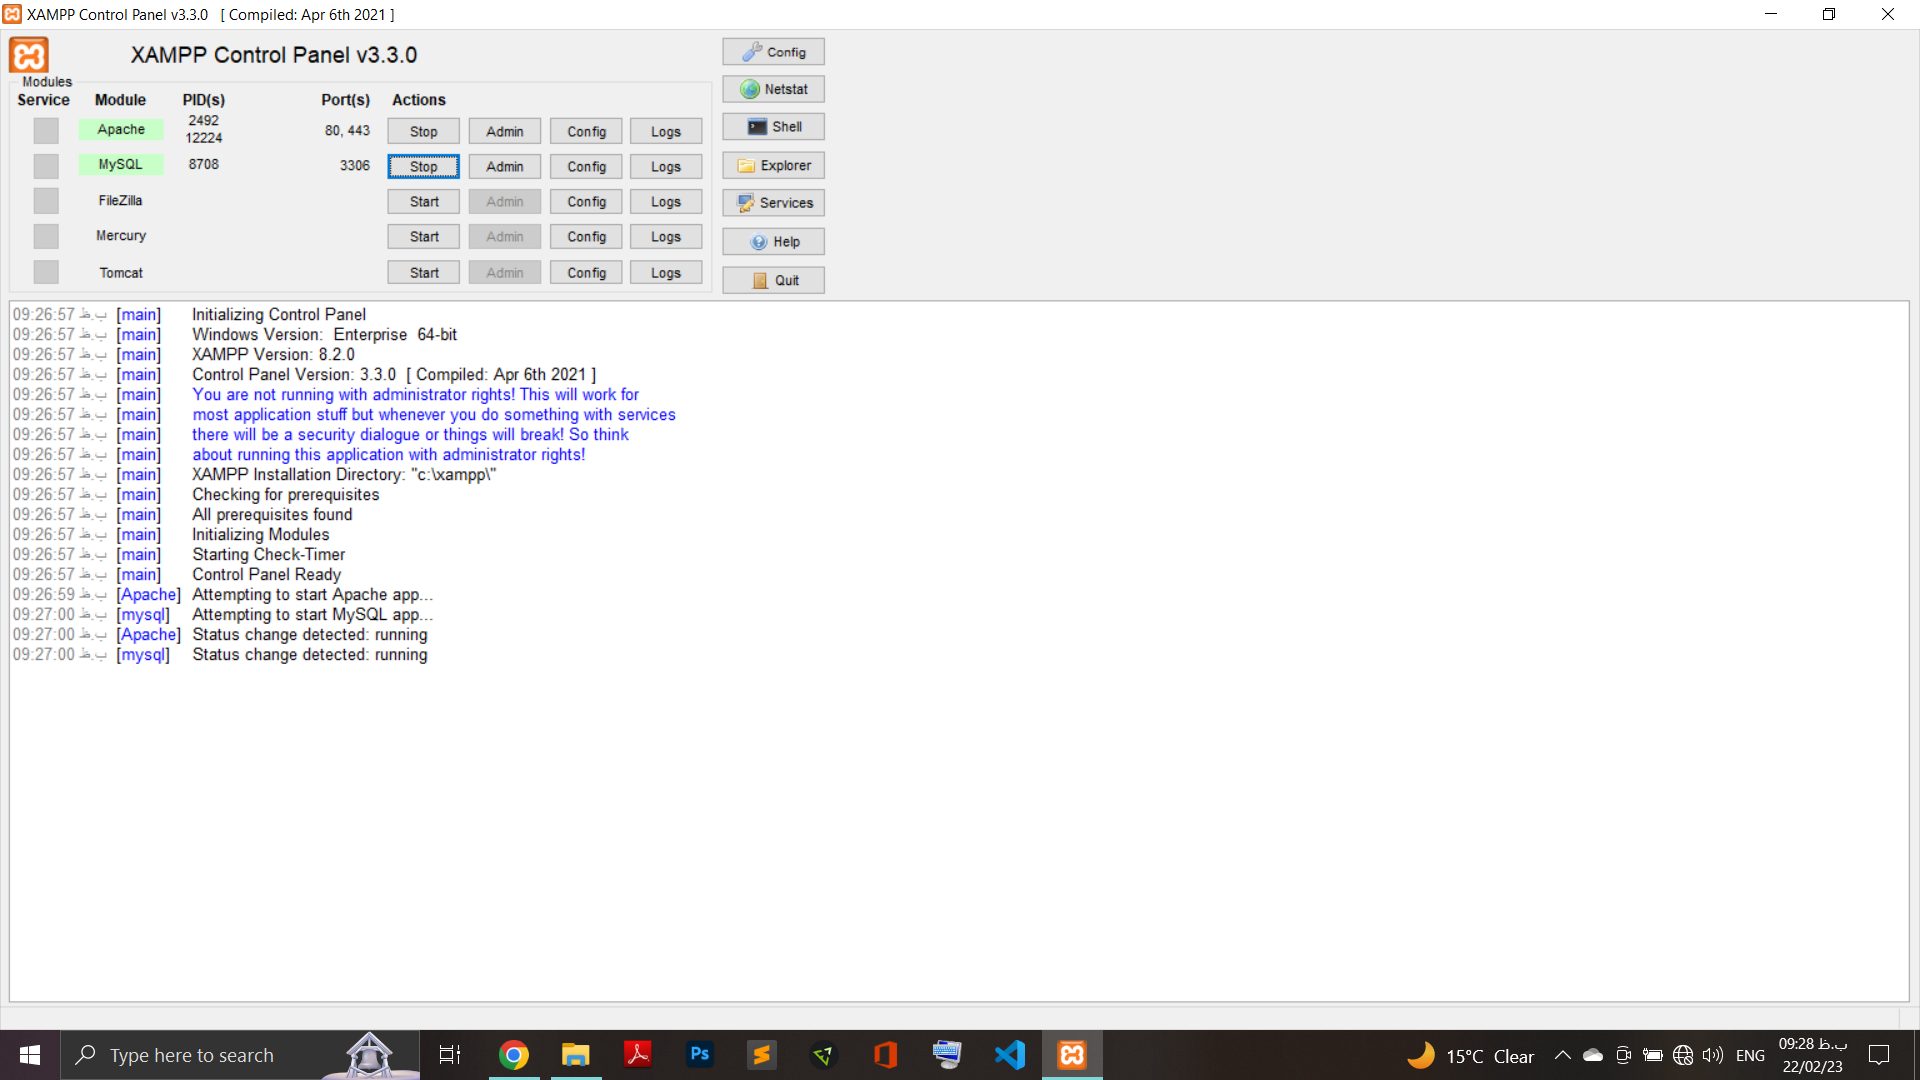Screen dimensions: 1920x1080
Task: Click the FileZilla module label
Action: pyautogui.click(x=121, y=200)
